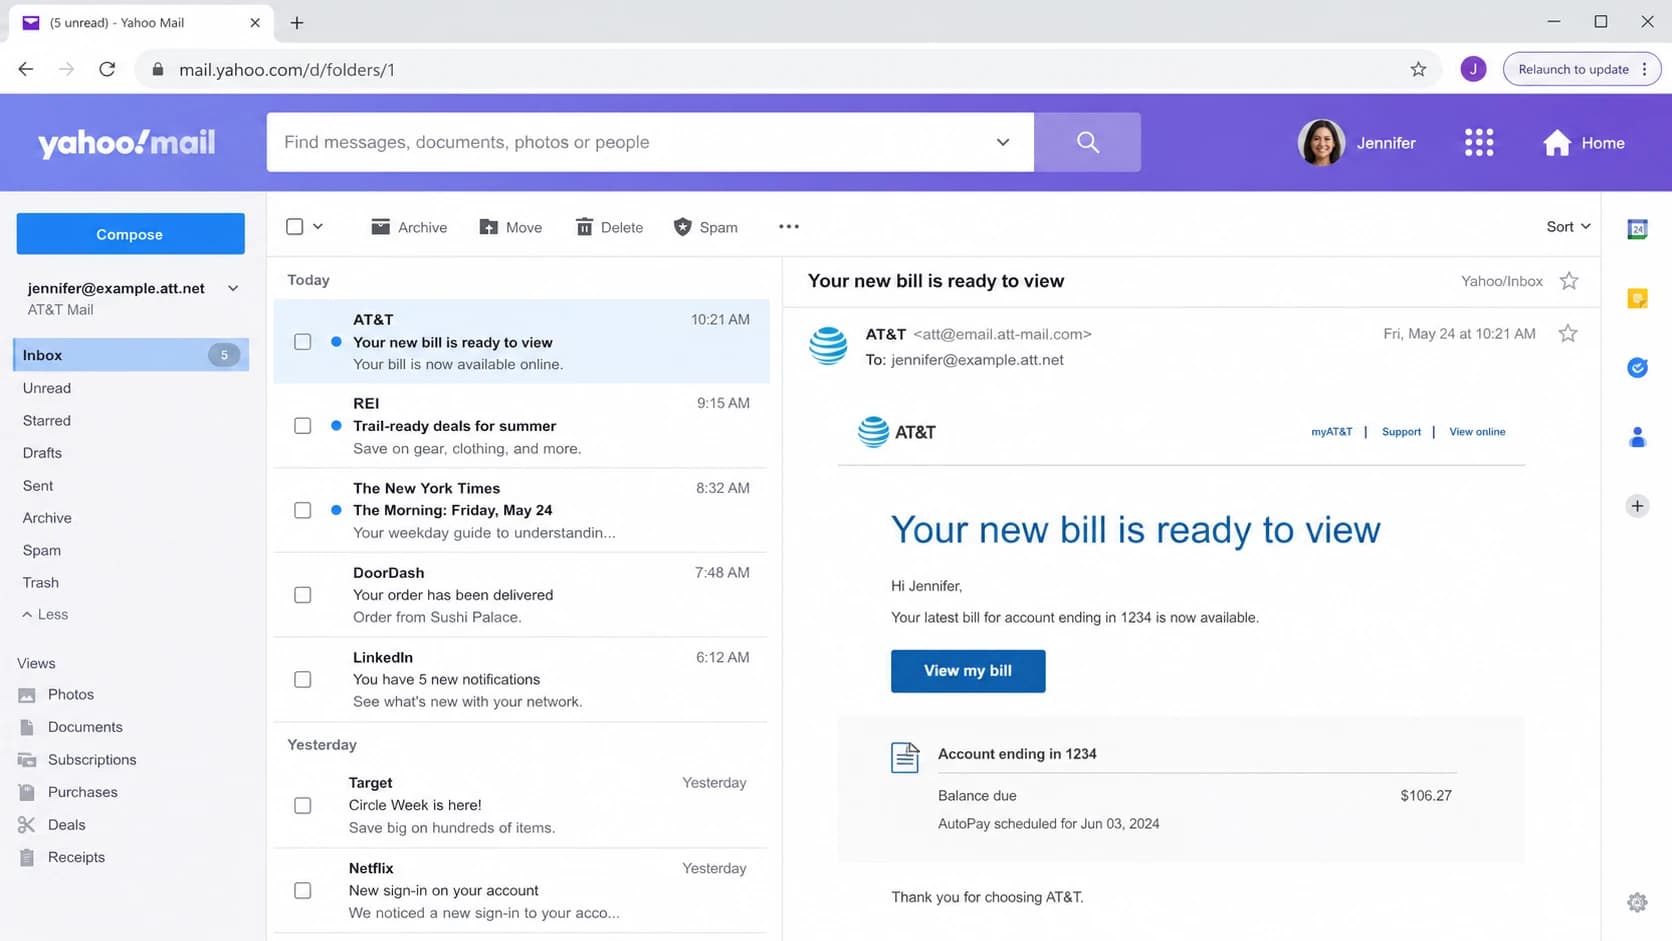Click the AT&T sender globe avatar
1672x941 pixels.
point(828,346)
